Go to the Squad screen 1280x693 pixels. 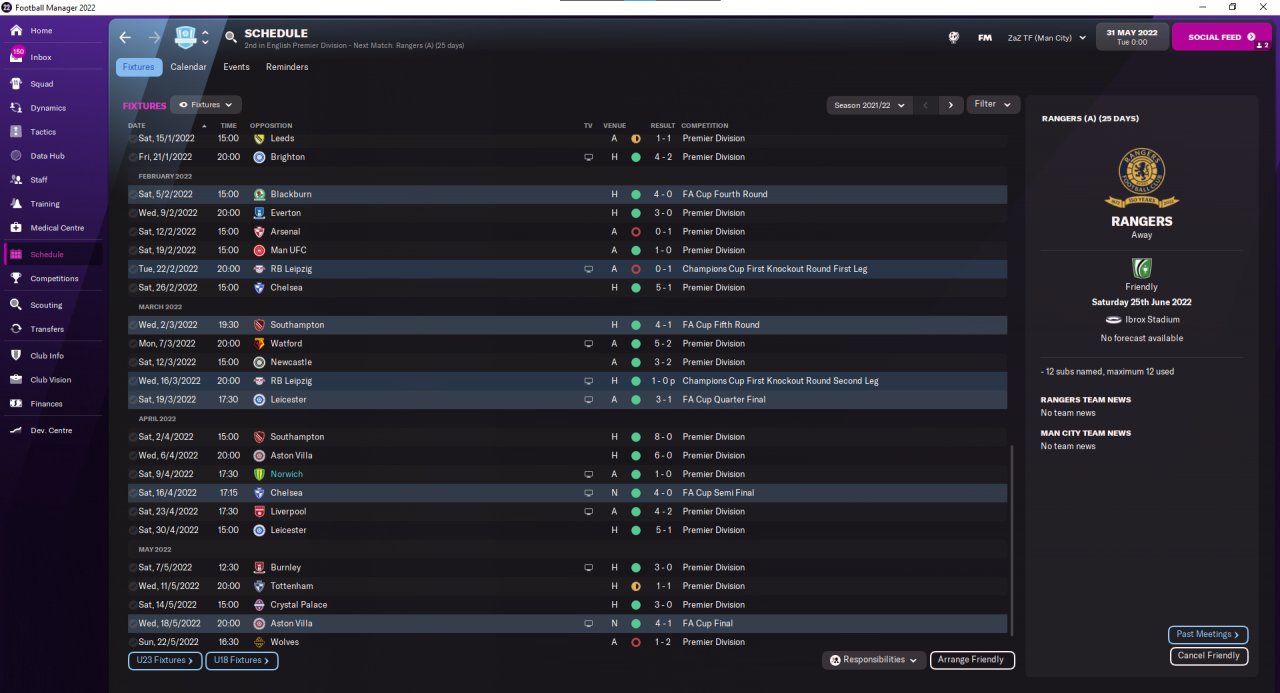[52, 84]
